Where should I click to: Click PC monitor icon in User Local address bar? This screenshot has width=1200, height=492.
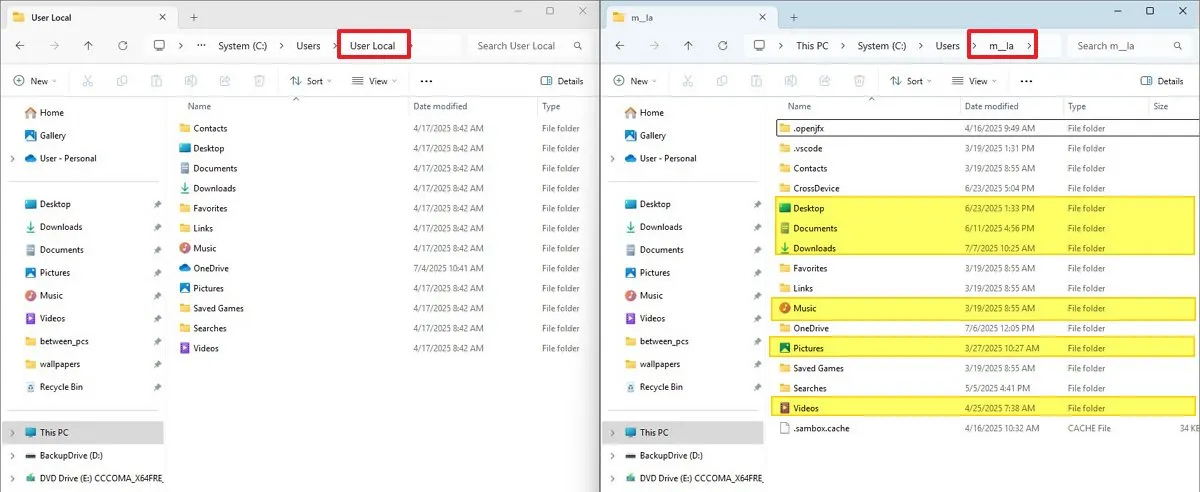point(158,46)
